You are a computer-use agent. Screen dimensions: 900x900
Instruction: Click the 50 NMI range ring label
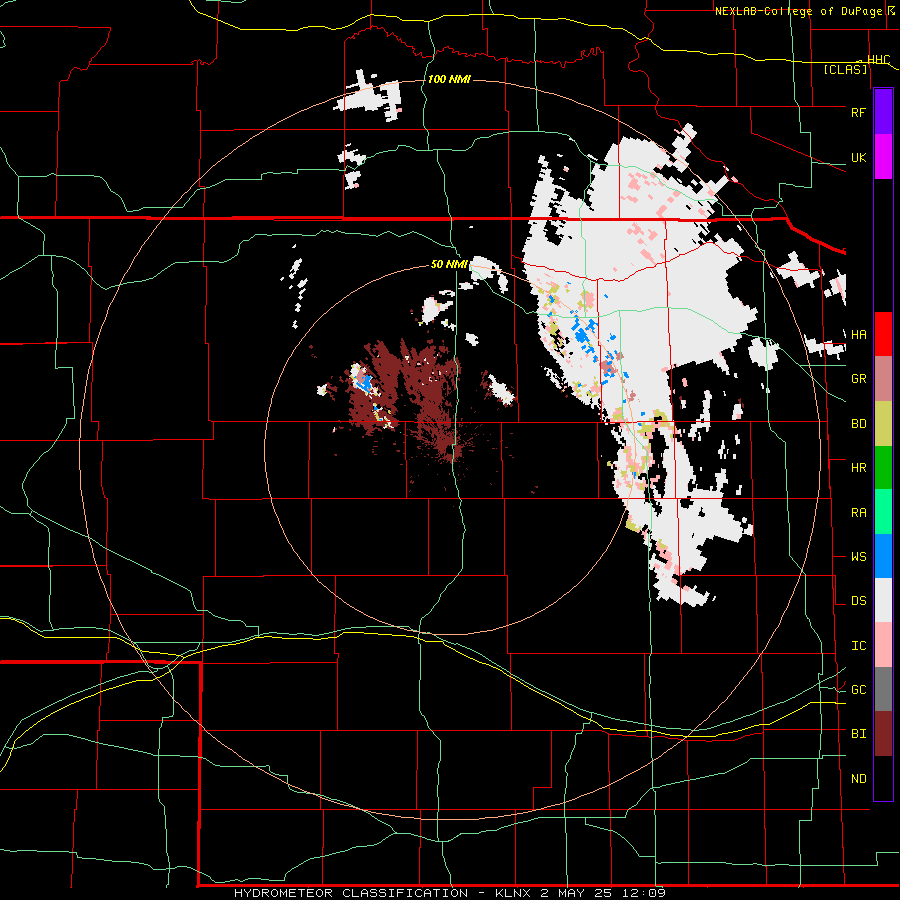pyautogui.click(x=449, y=265)
